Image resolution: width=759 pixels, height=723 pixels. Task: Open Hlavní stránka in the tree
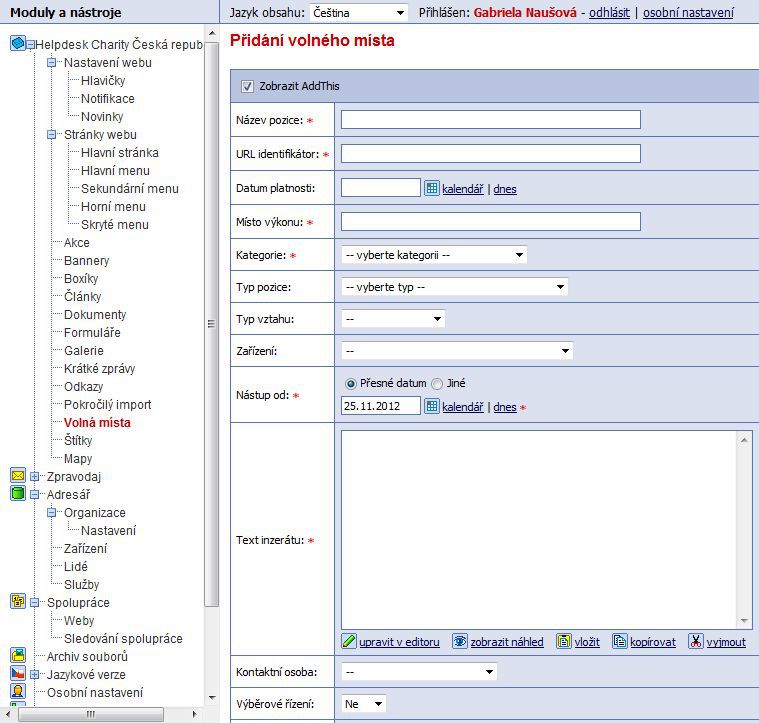(120, 152)
